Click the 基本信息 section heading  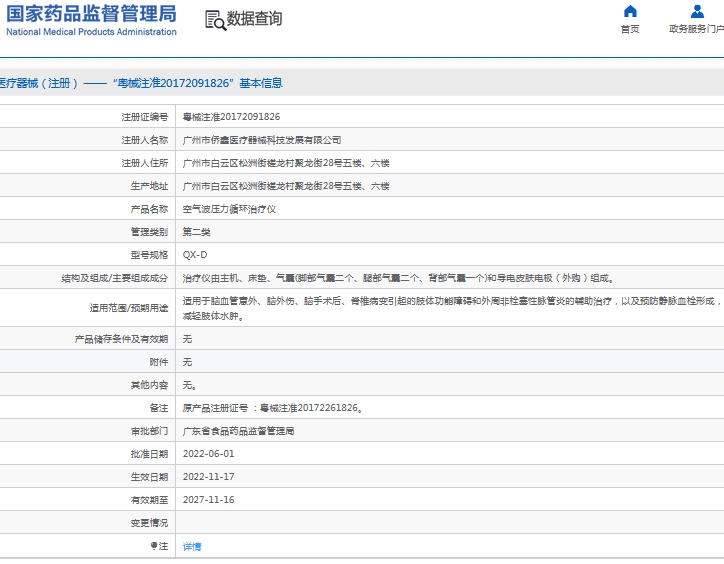pyautogui.click(x=261, y=83)
